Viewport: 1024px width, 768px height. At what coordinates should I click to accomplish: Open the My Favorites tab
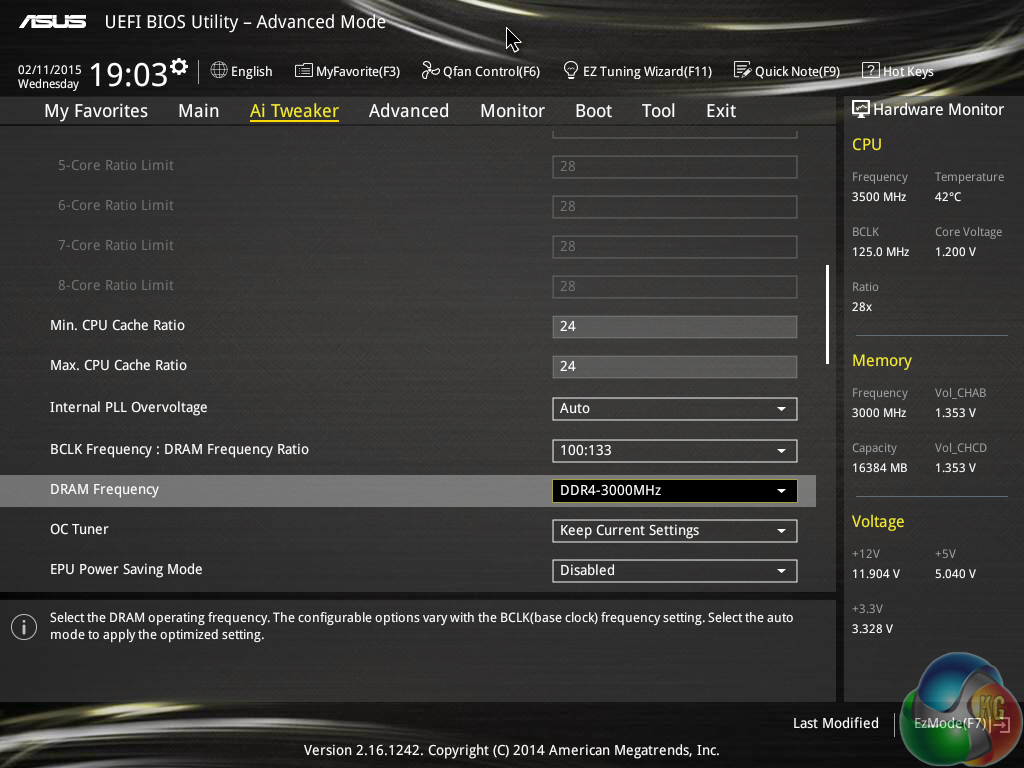click(x=96, y=111)
